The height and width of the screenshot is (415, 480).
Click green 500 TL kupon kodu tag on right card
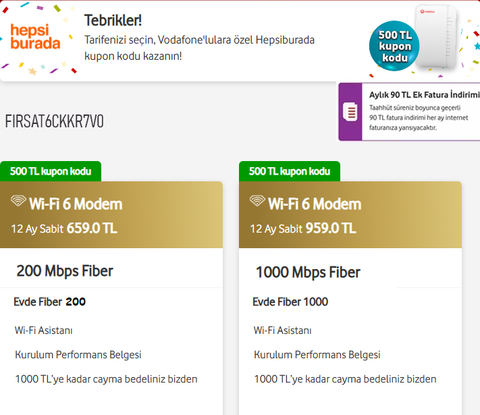(289, 171)
